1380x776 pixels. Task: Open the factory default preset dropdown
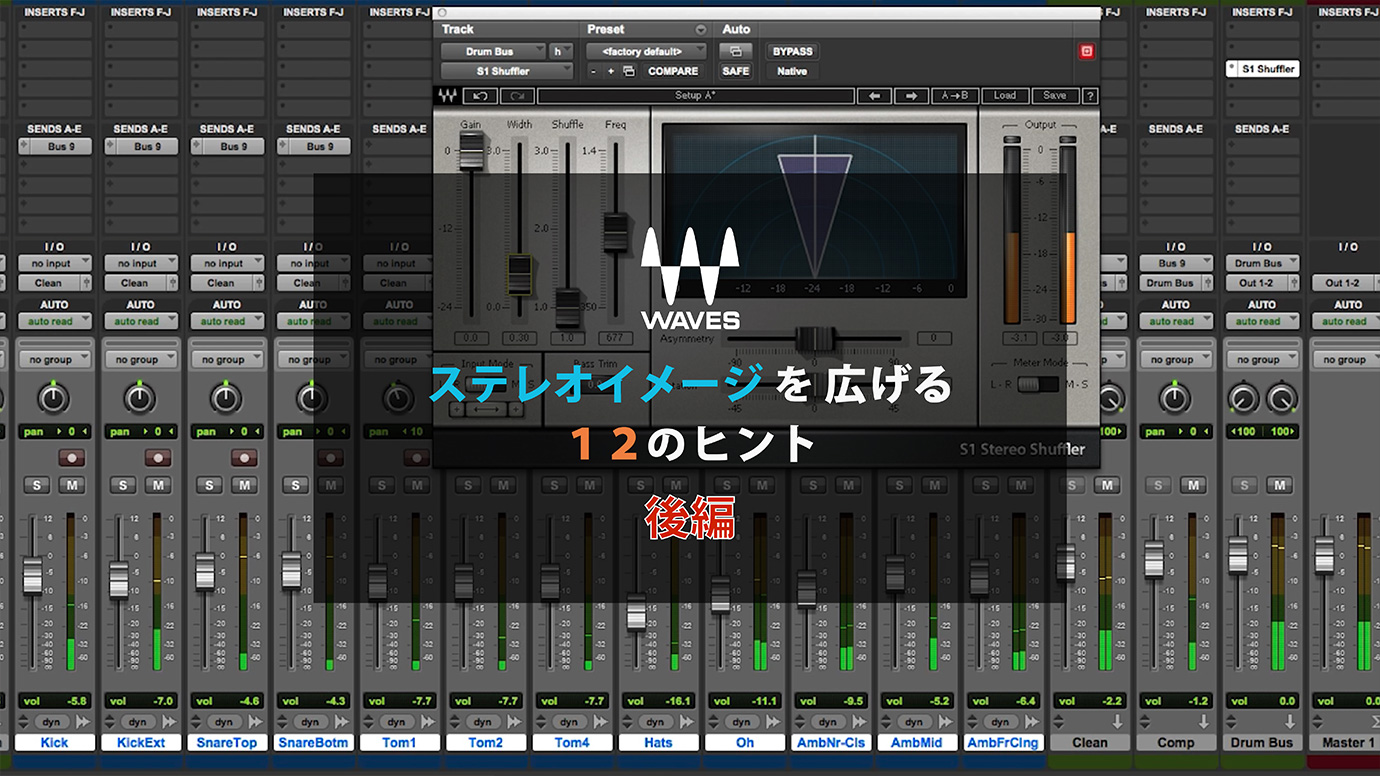coord(647,51)
